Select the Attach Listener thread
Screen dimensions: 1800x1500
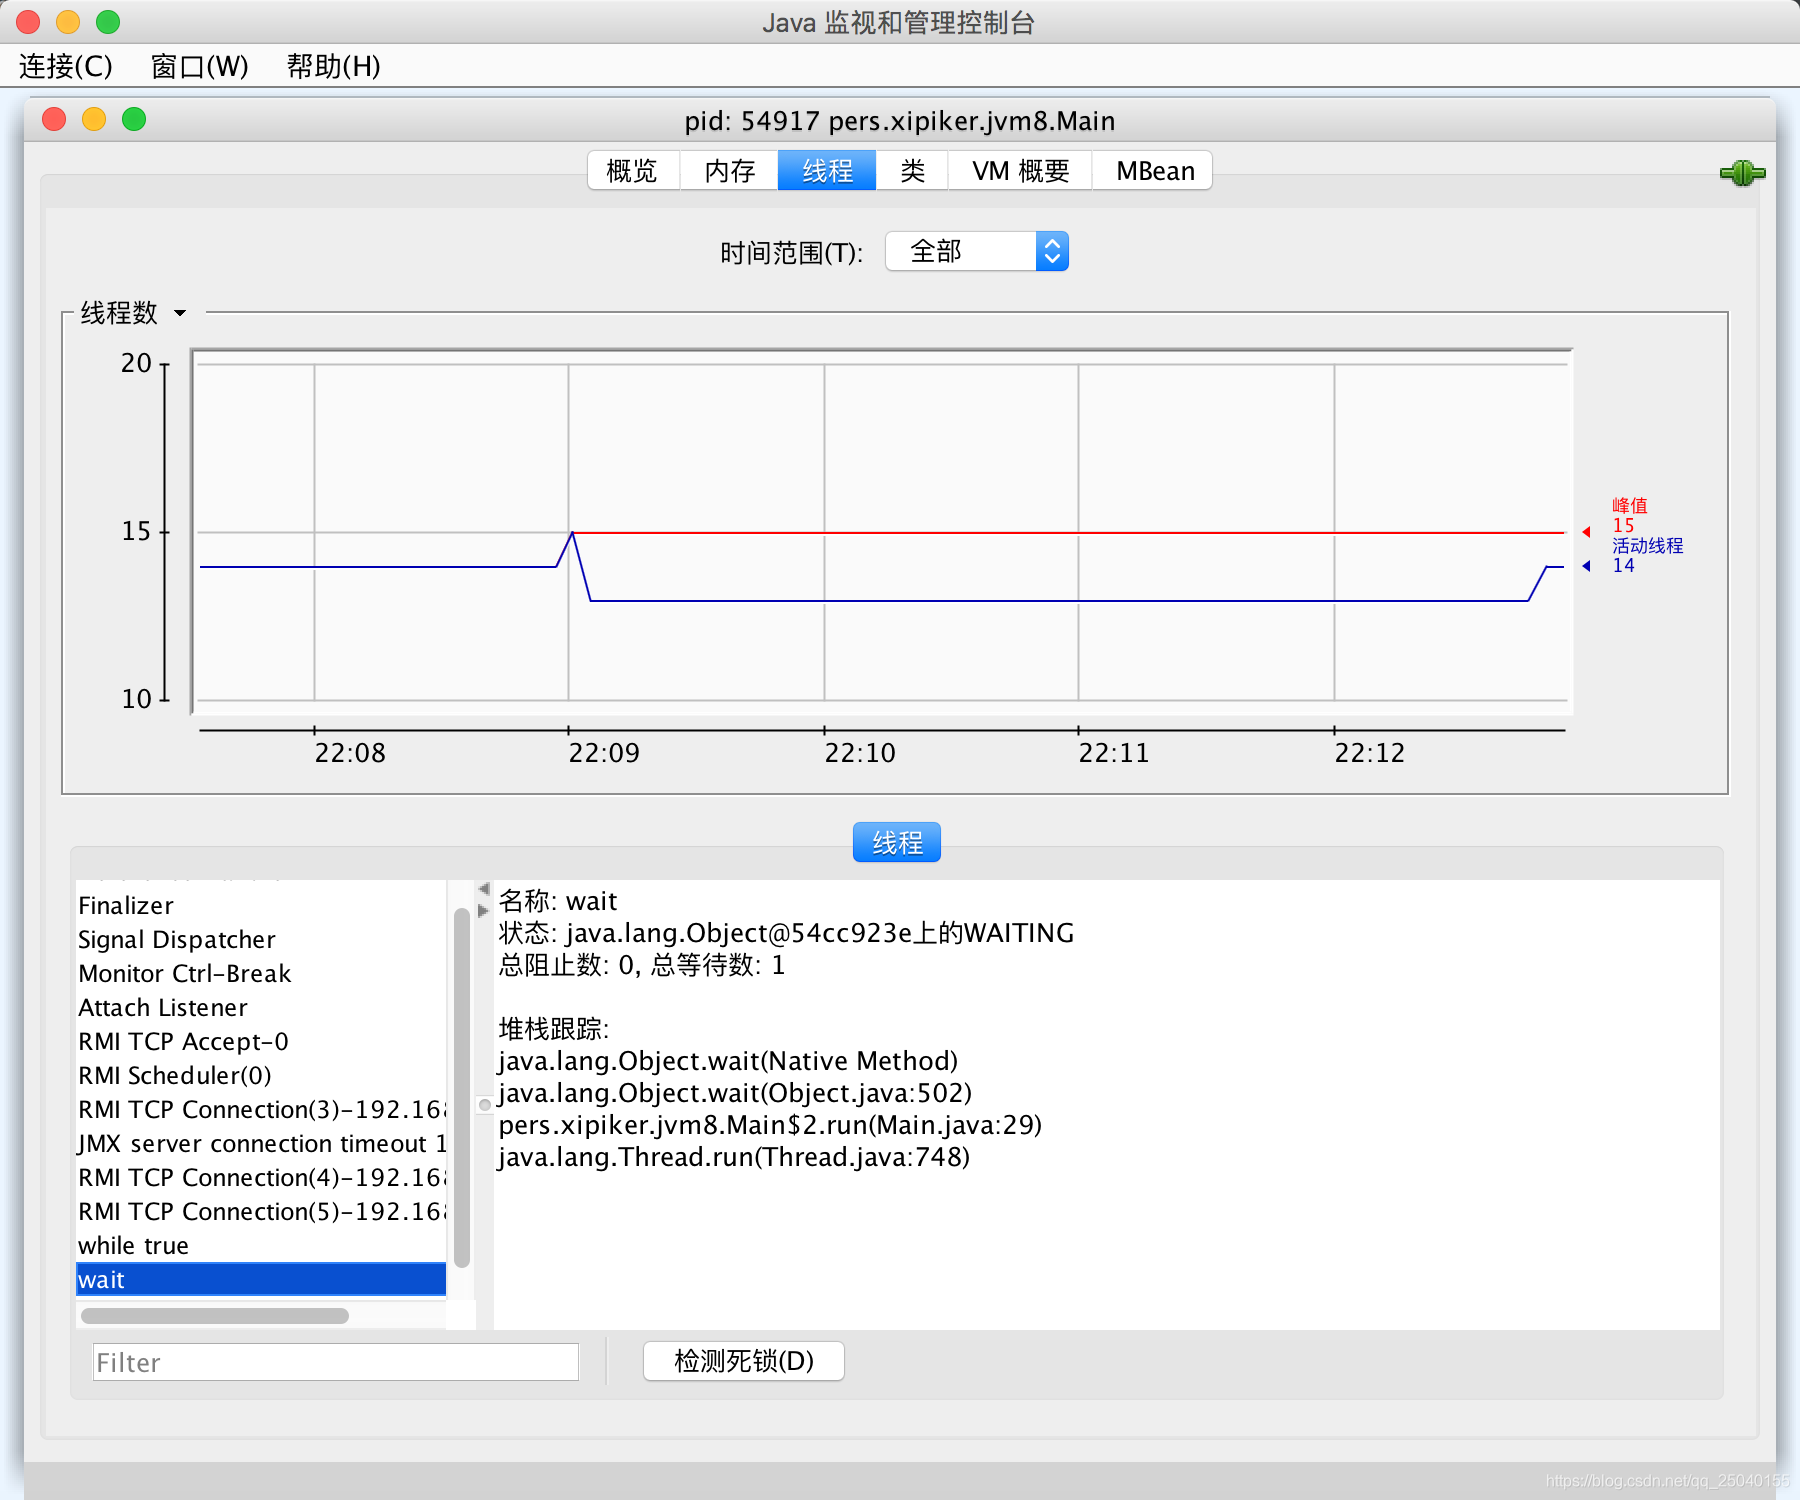coord(261,1008)
